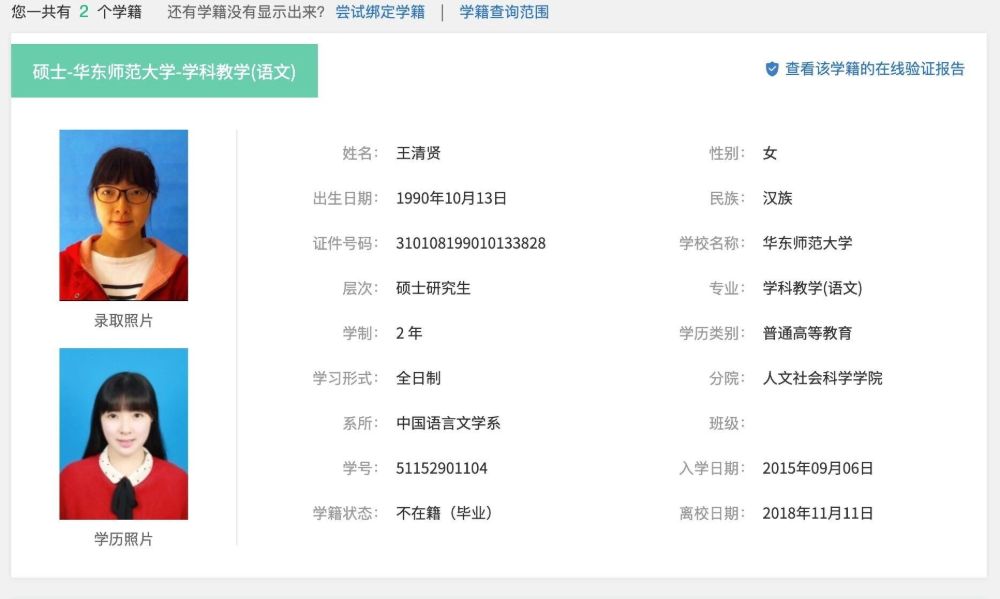Screen dimensions: 1000x599
Task: Click the 证件号码 field label
Action: [345, 243]
